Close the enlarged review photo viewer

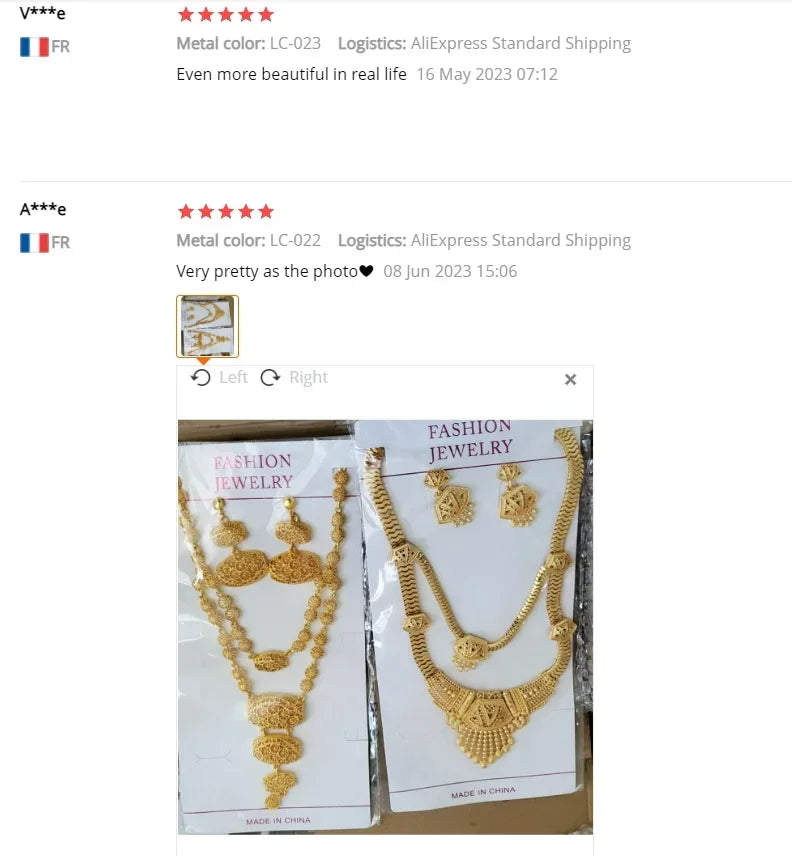click(x=570, y=379)
